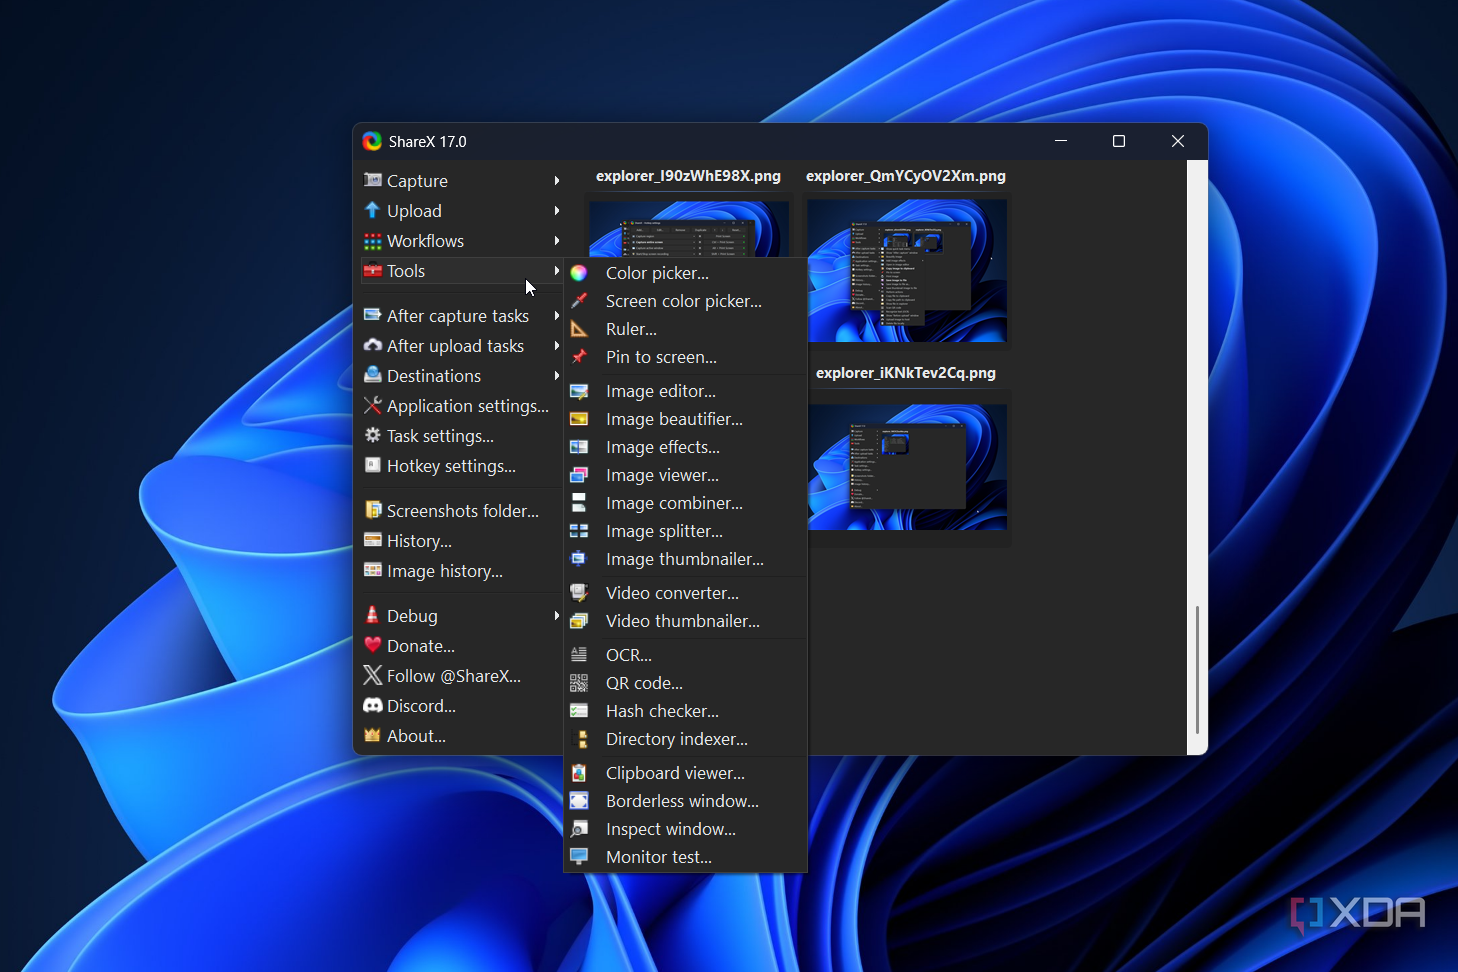Open the explorer_iKNkTev2Cq.png thumbnail

(x=906, y=468)
